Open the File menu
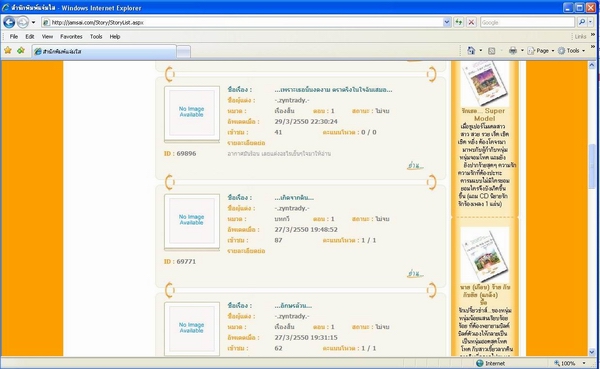Screen dimensions: 600x369 [x=14, y=37]
